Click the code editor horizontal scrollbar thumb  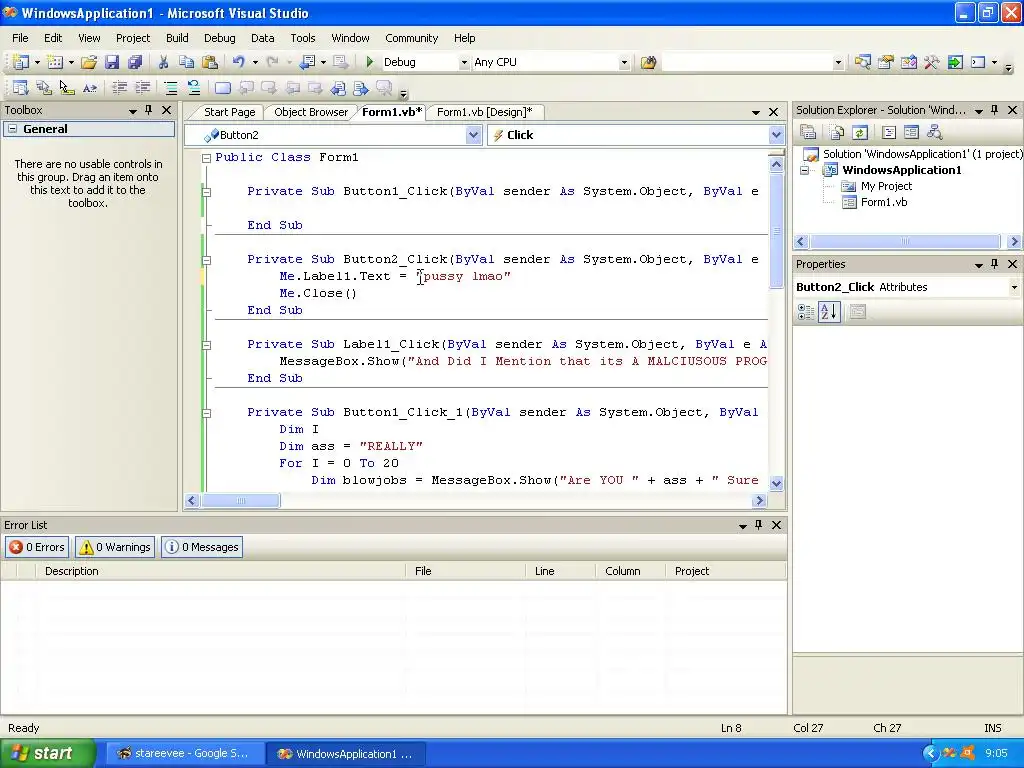pyautogui.click(x=240, y=501)
